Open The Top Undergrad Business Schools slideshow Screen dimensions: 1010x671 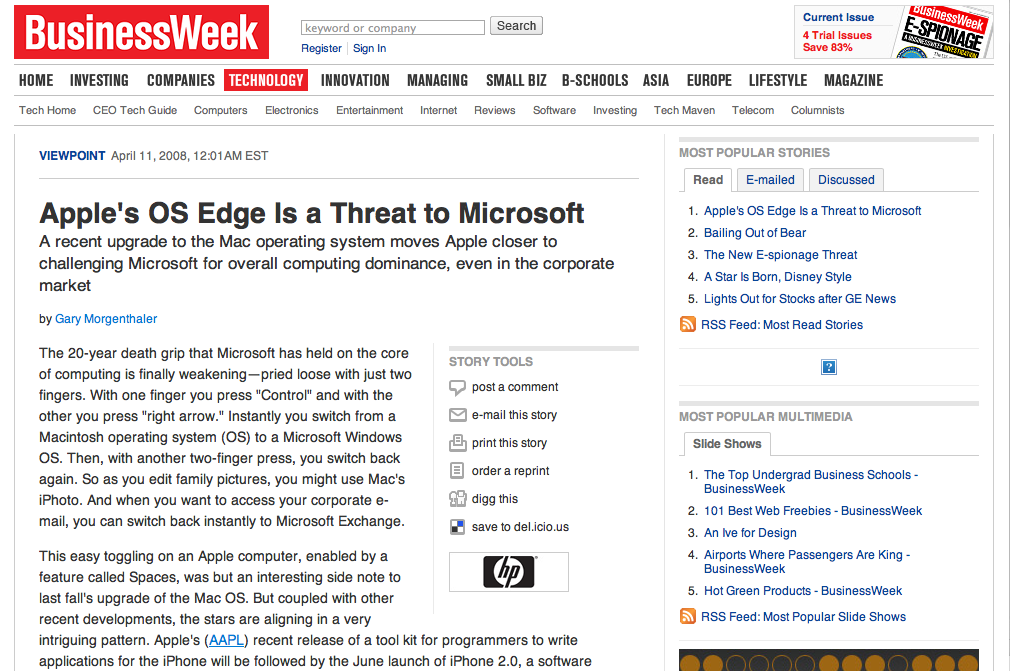(811, 482)
